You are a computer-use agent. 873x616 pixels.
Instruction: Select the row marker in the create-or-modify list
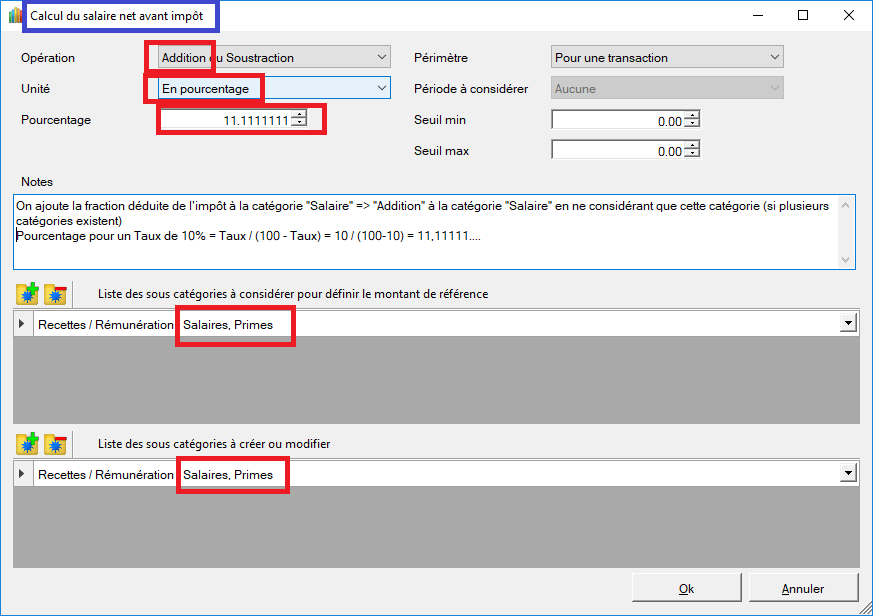coord(23,474)
